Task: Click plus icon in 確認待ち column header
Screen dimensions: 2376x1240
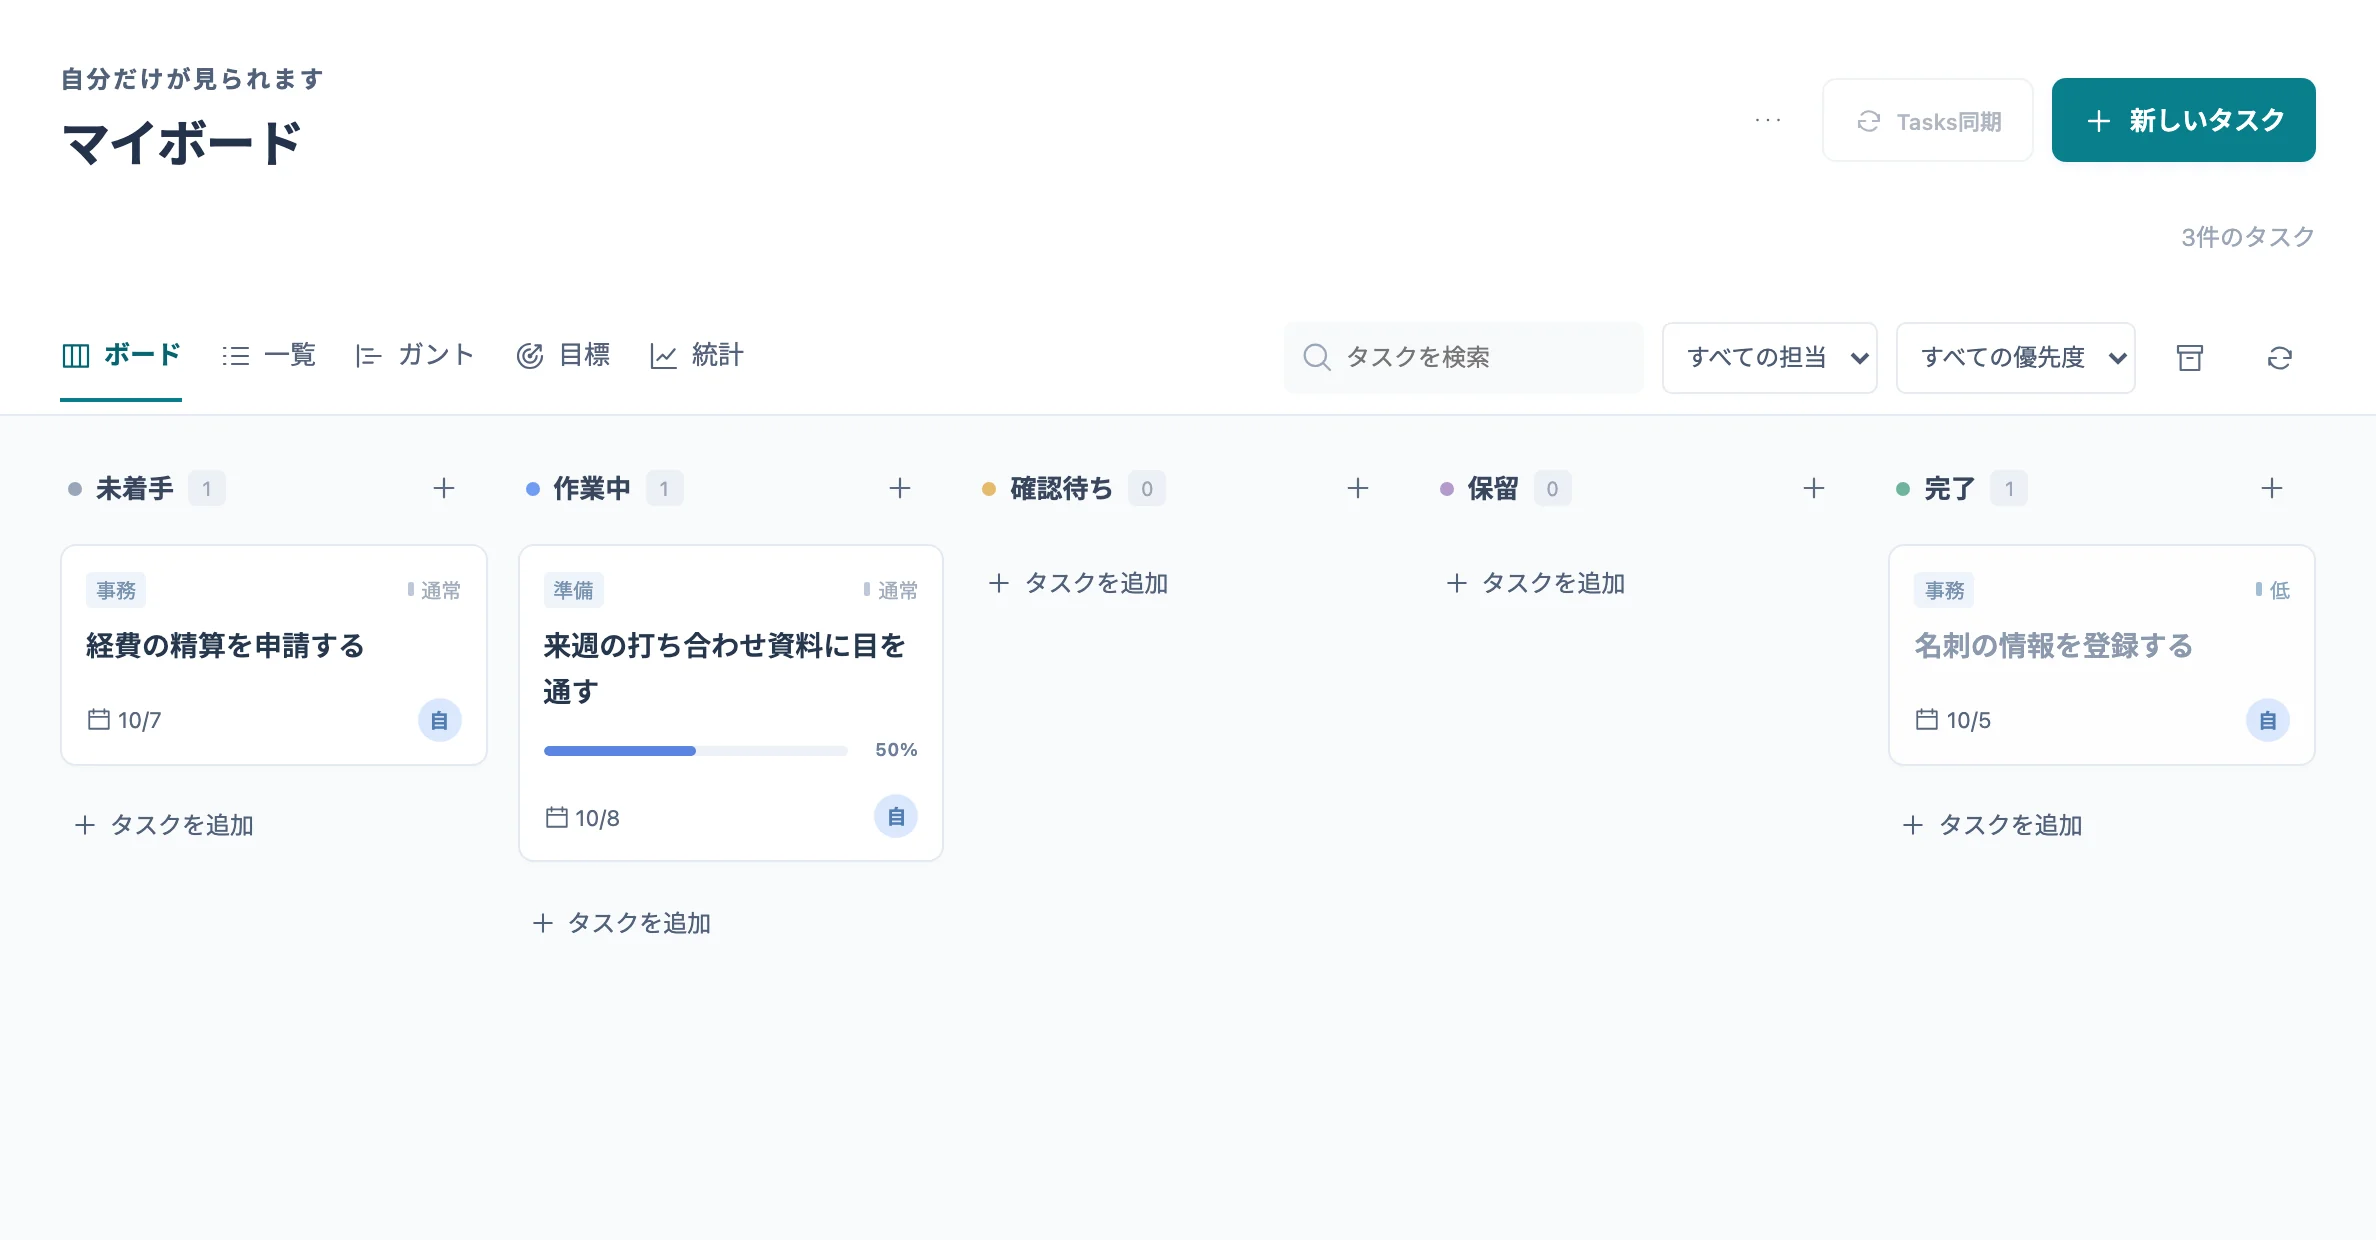Action: [x=1358, y=488]
